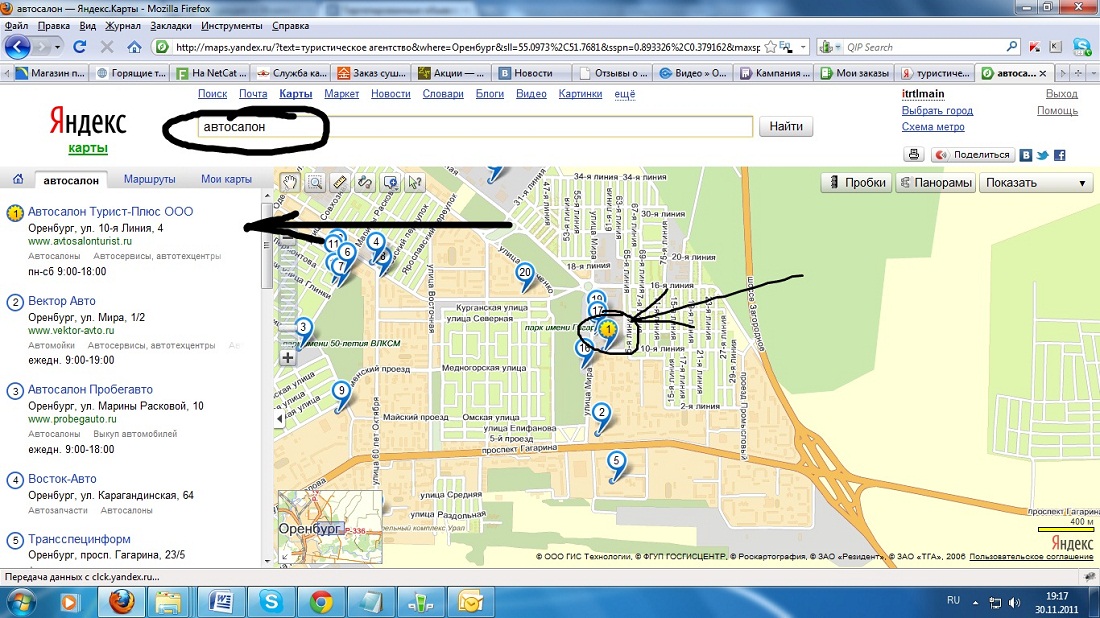
Task: Open the Журнал menu
Action: point(123,26)
